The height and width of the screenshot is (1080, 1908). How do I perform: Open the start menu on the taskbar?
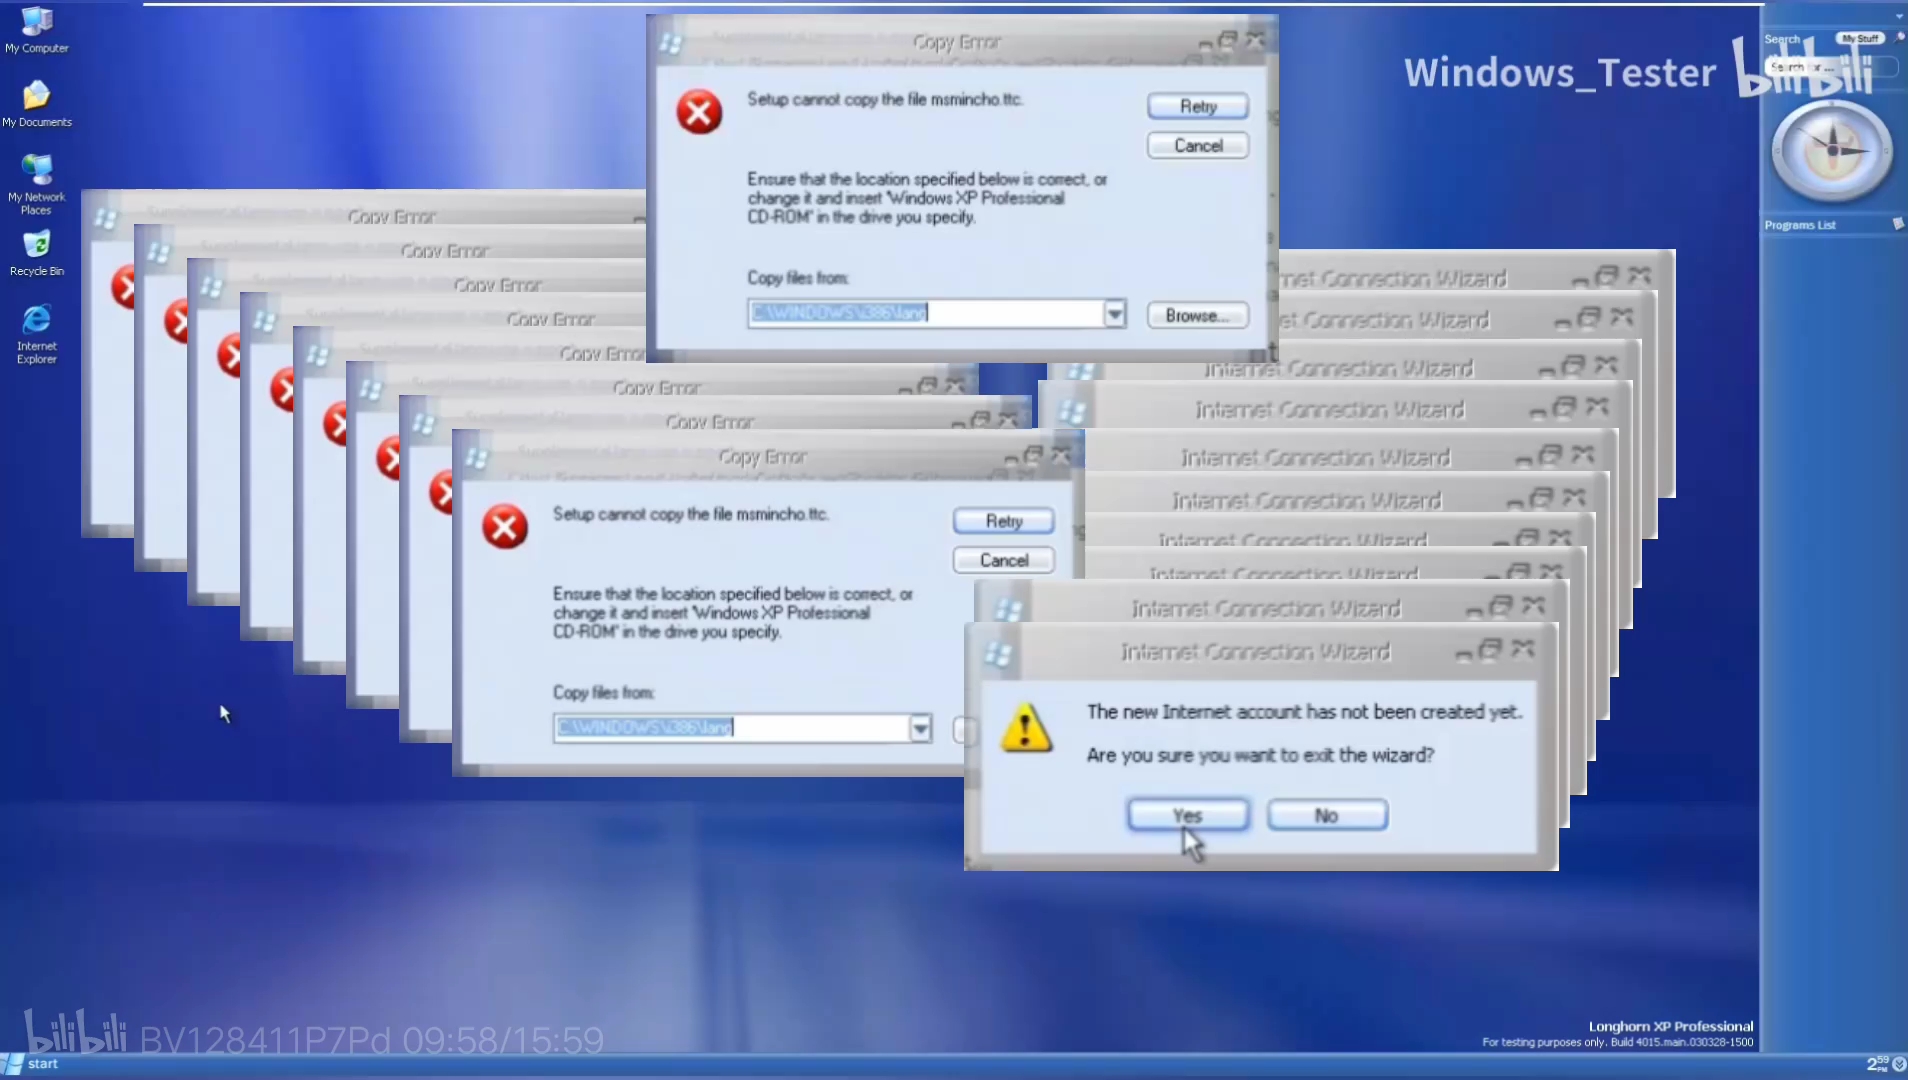pos(32,1064)
